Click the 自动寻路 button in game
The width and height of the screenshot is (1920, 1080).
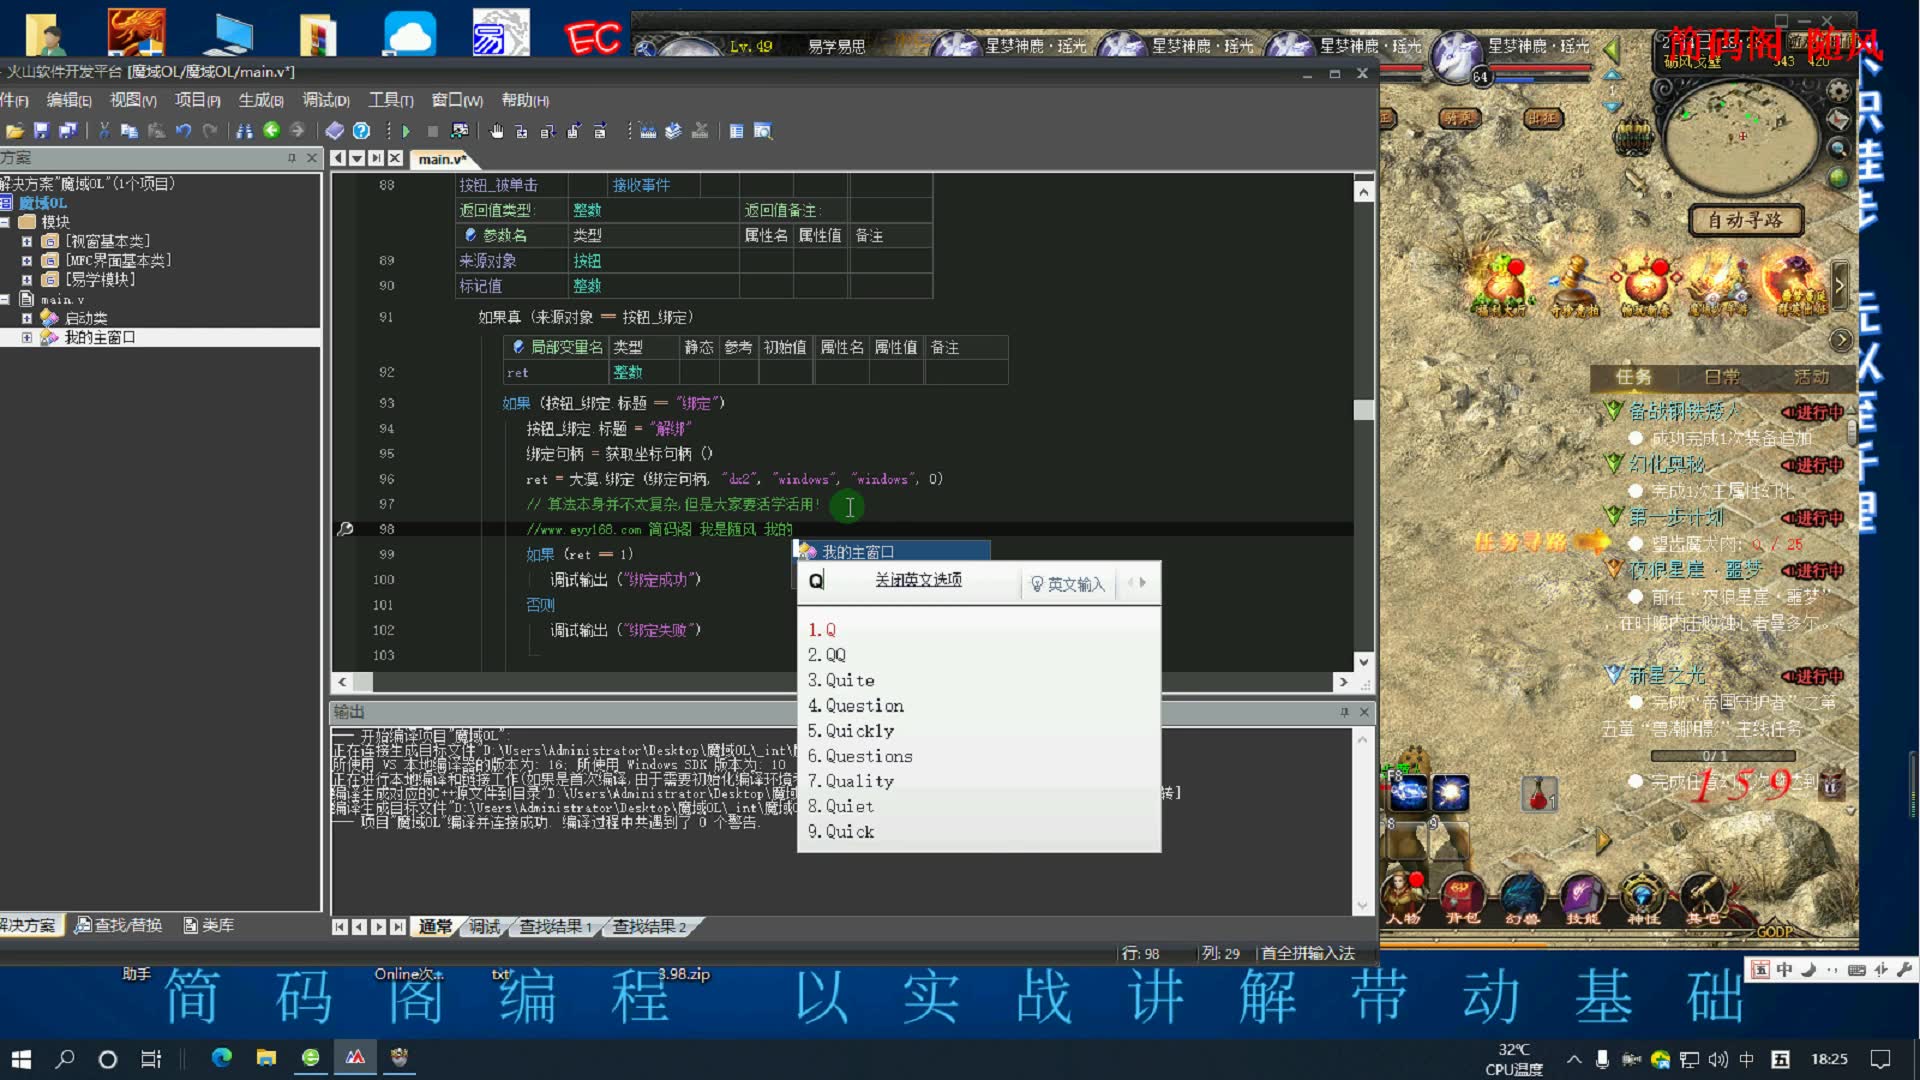(x=1745, y=220)
